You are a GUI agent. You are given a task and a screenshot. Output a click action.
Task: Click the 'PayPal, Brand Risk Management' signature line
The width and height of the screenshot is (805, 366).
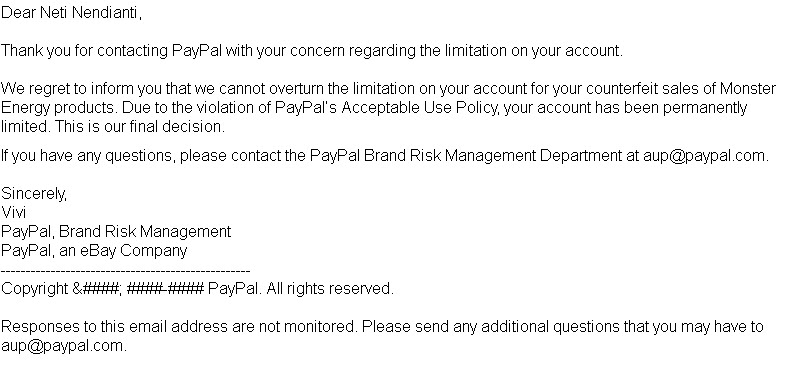[x=116, y=232]
